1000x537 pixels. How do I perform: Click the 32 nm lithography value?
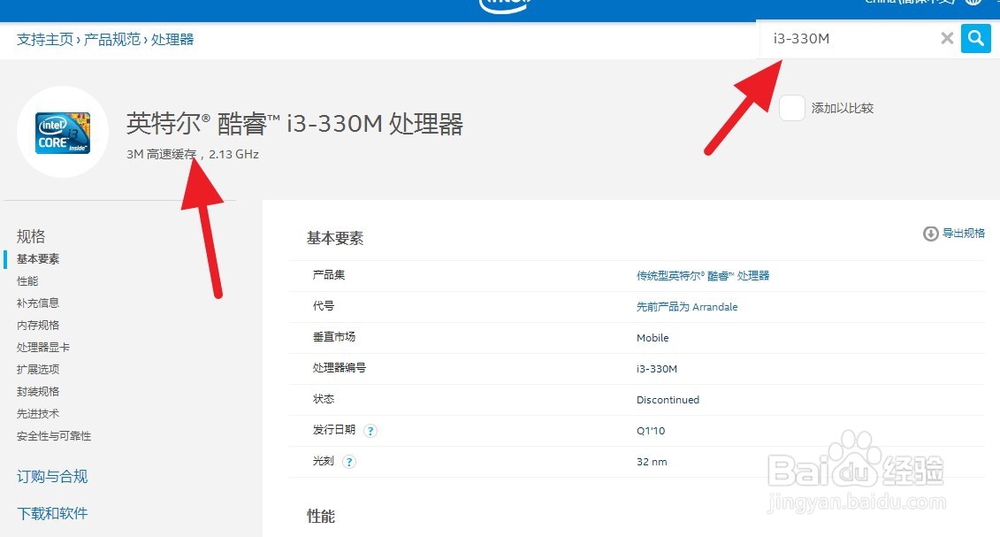tap(652, 462)
